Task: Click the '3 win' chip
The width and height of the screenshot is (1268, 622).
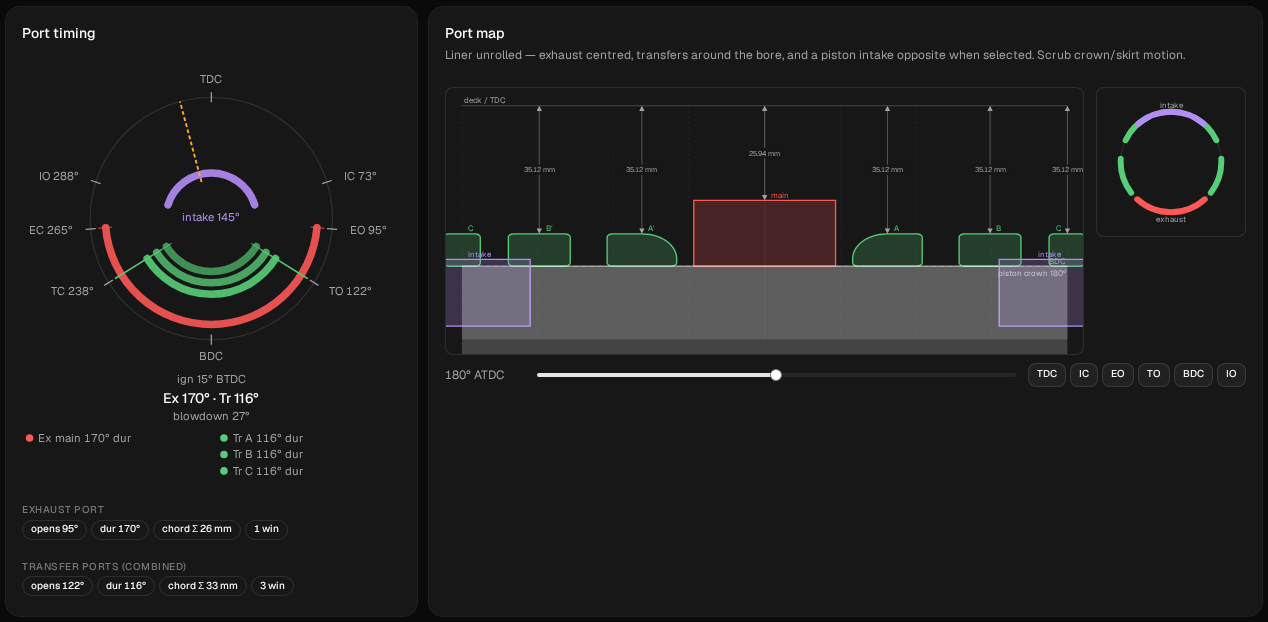Action: point(272,586)
